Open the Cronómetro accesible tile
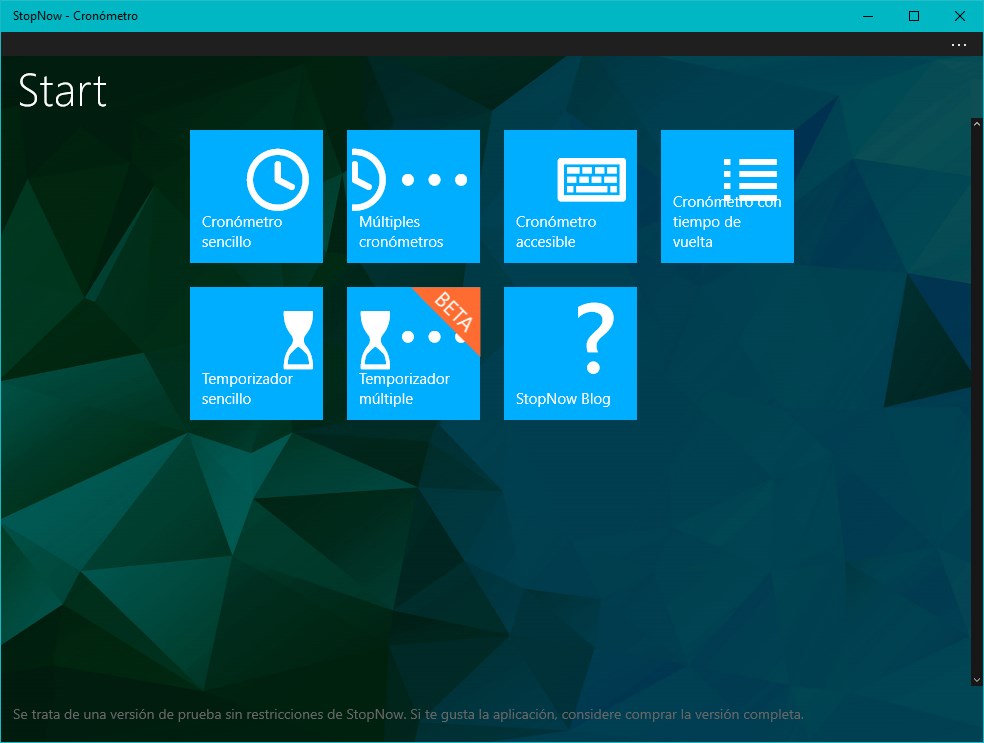Image resolution: width=984 pixels, height=743 pixels. coord(570,196)
